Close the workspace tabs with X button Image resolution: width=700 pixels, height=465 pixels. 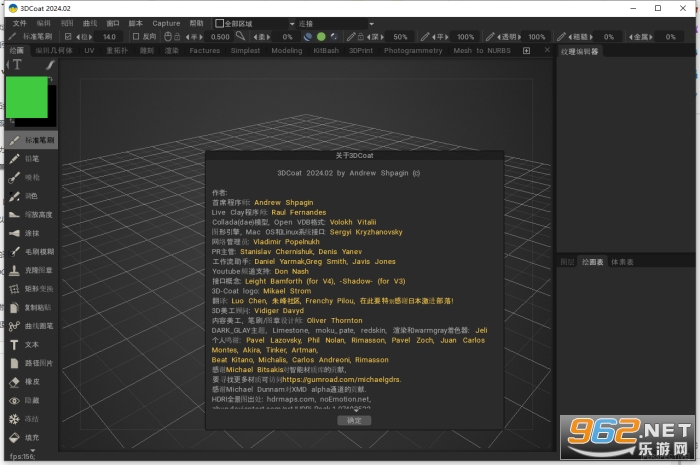point(547,50)
